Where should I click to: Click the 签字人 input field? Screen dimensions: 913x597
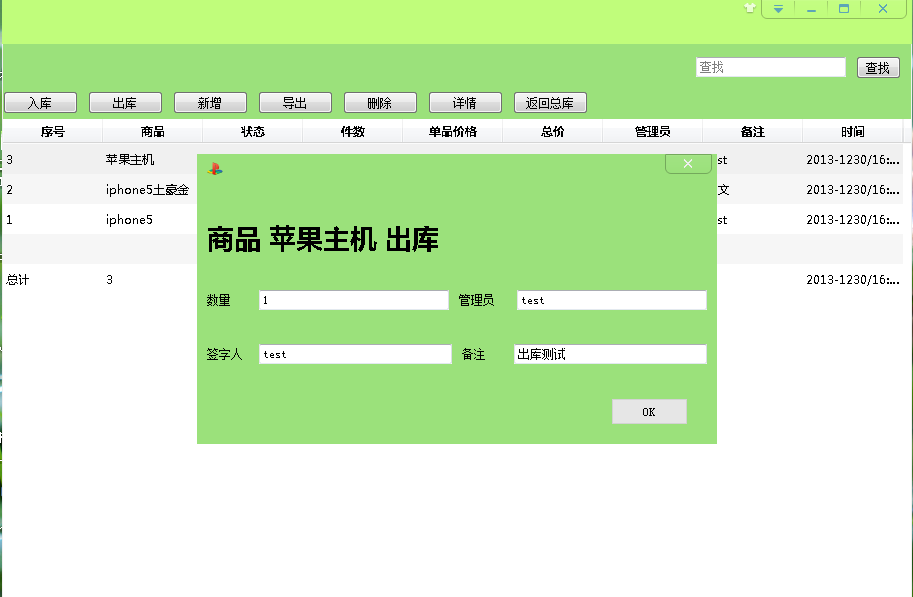355,354
